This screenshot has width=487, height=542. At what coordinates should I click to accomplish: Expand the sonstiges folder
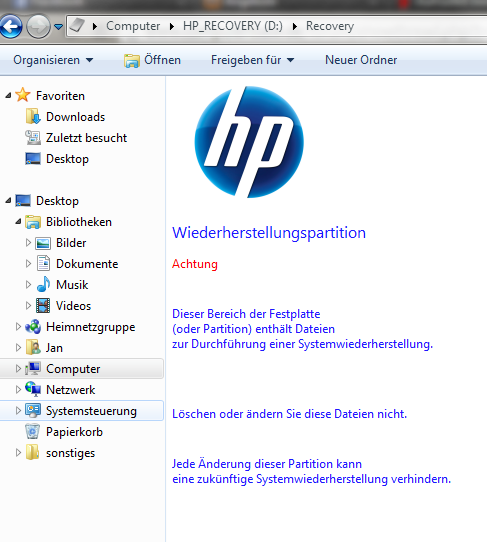point(18,453)
